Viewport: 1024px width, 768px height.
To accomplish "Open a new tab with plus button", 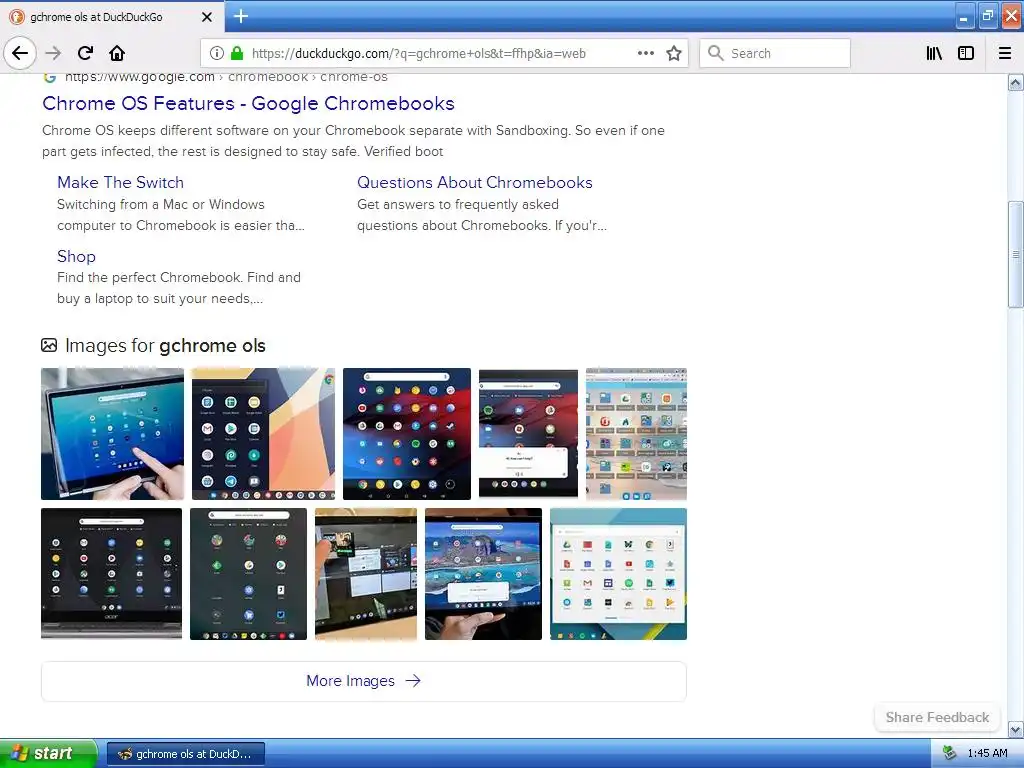I will [x=241, y=16].
